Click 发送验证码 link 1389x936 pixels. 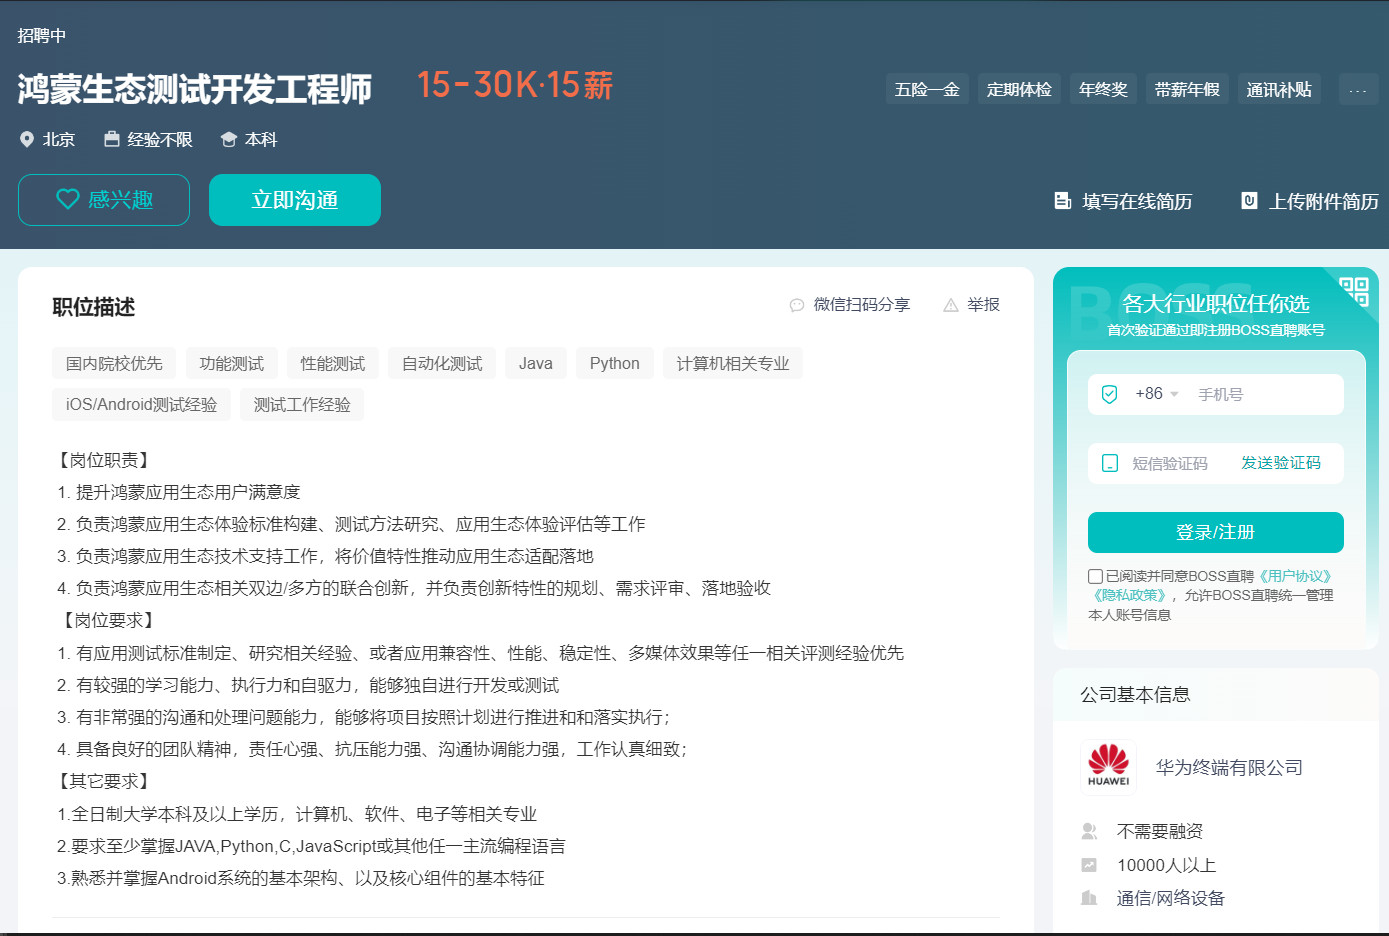1281,463
